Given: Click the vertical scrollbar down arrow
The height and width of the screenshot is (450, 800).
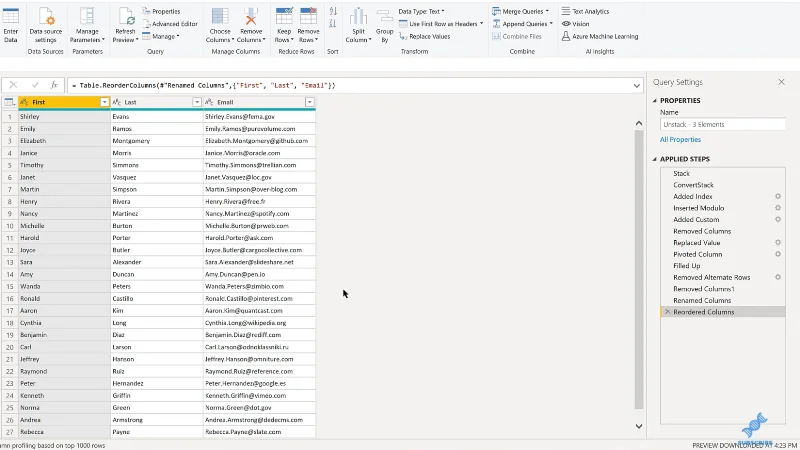Looking at the screenshot, I should (x=639, y=426).
